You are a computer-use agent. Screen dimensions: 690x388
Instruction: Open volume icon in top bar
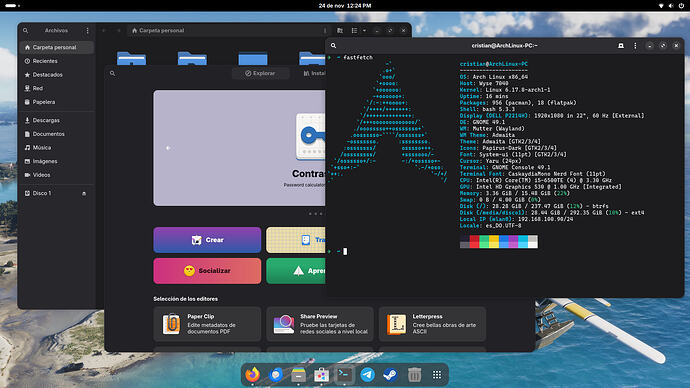[x=671, y=6]
